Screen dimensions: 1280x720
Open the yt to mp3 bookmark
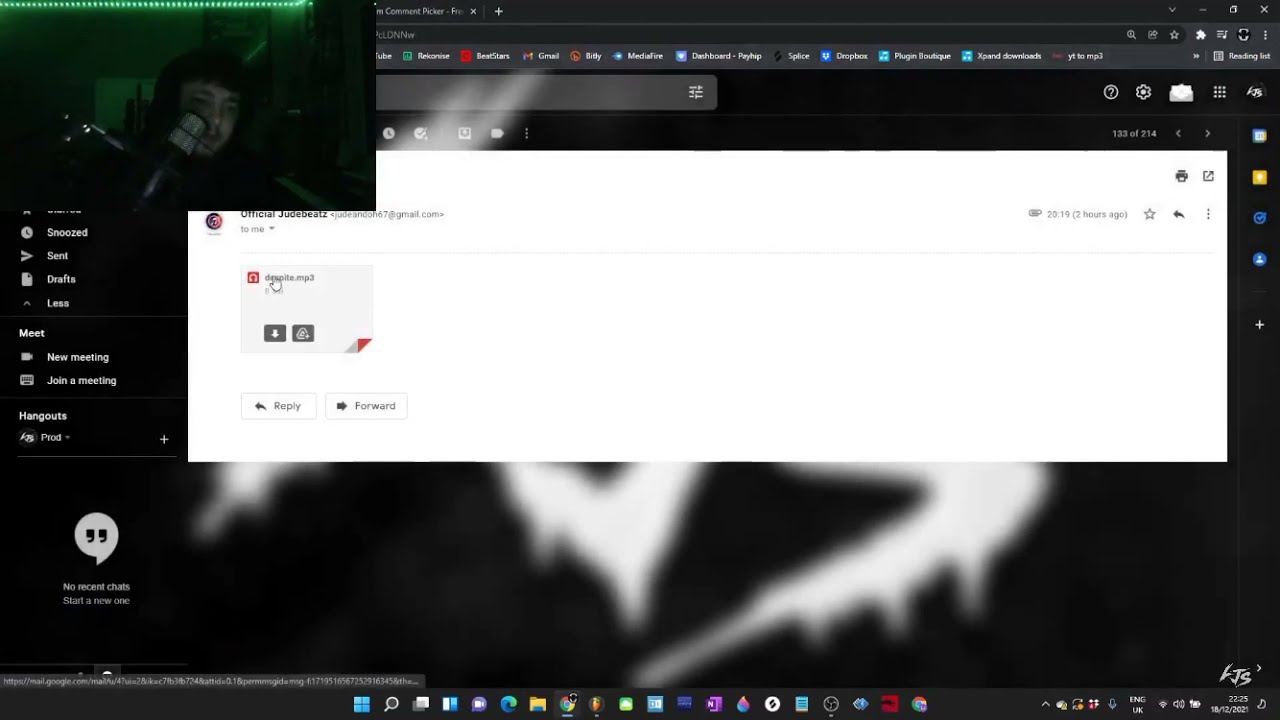1078,56
